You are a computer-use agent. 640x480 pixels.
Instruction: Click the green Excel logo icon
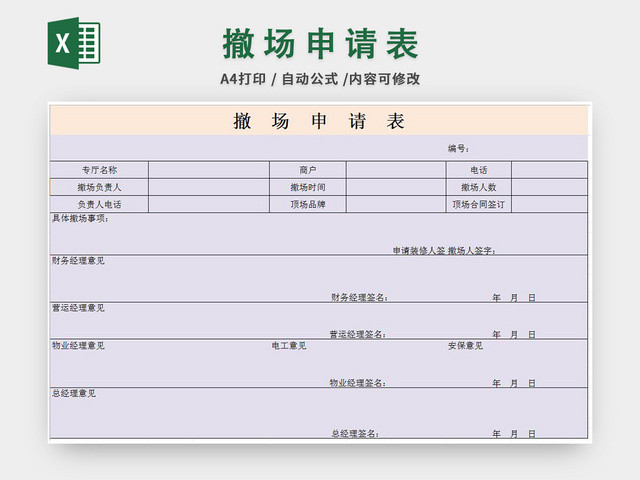point(74,43)
